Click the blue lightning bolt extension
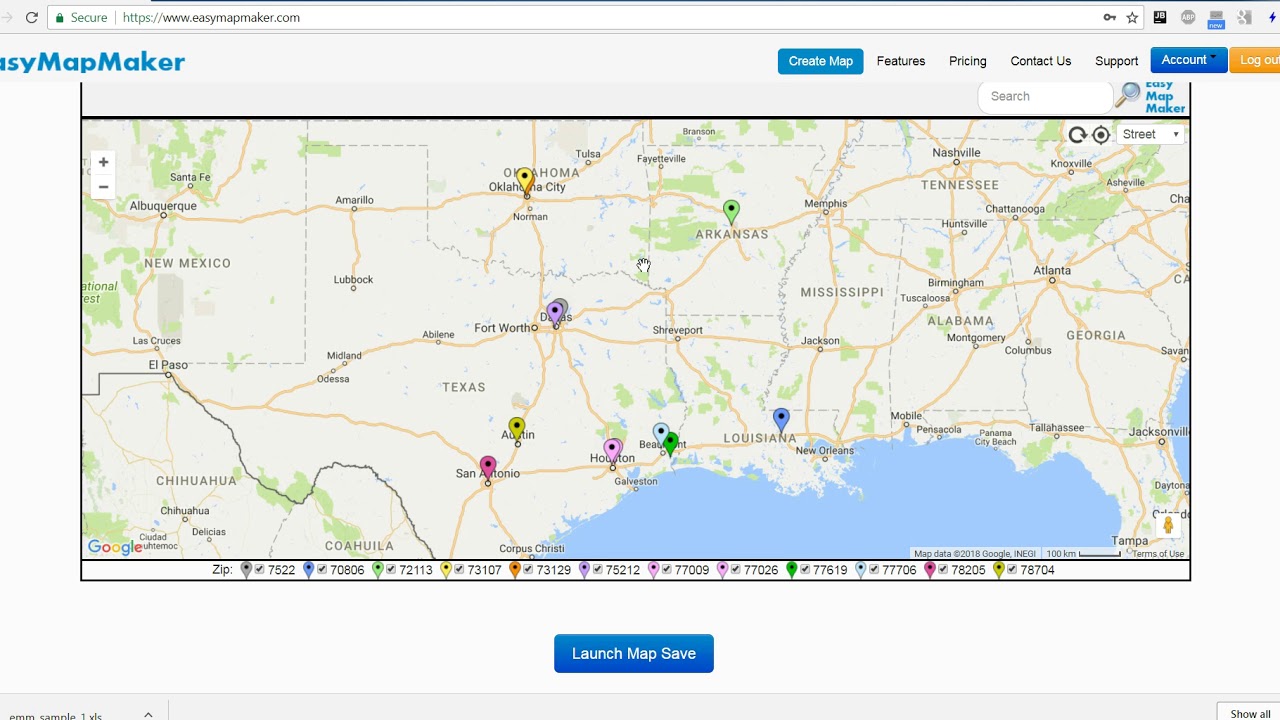Image resolution: width=1280 pixels, height=720 pixels. point(1273,17)
